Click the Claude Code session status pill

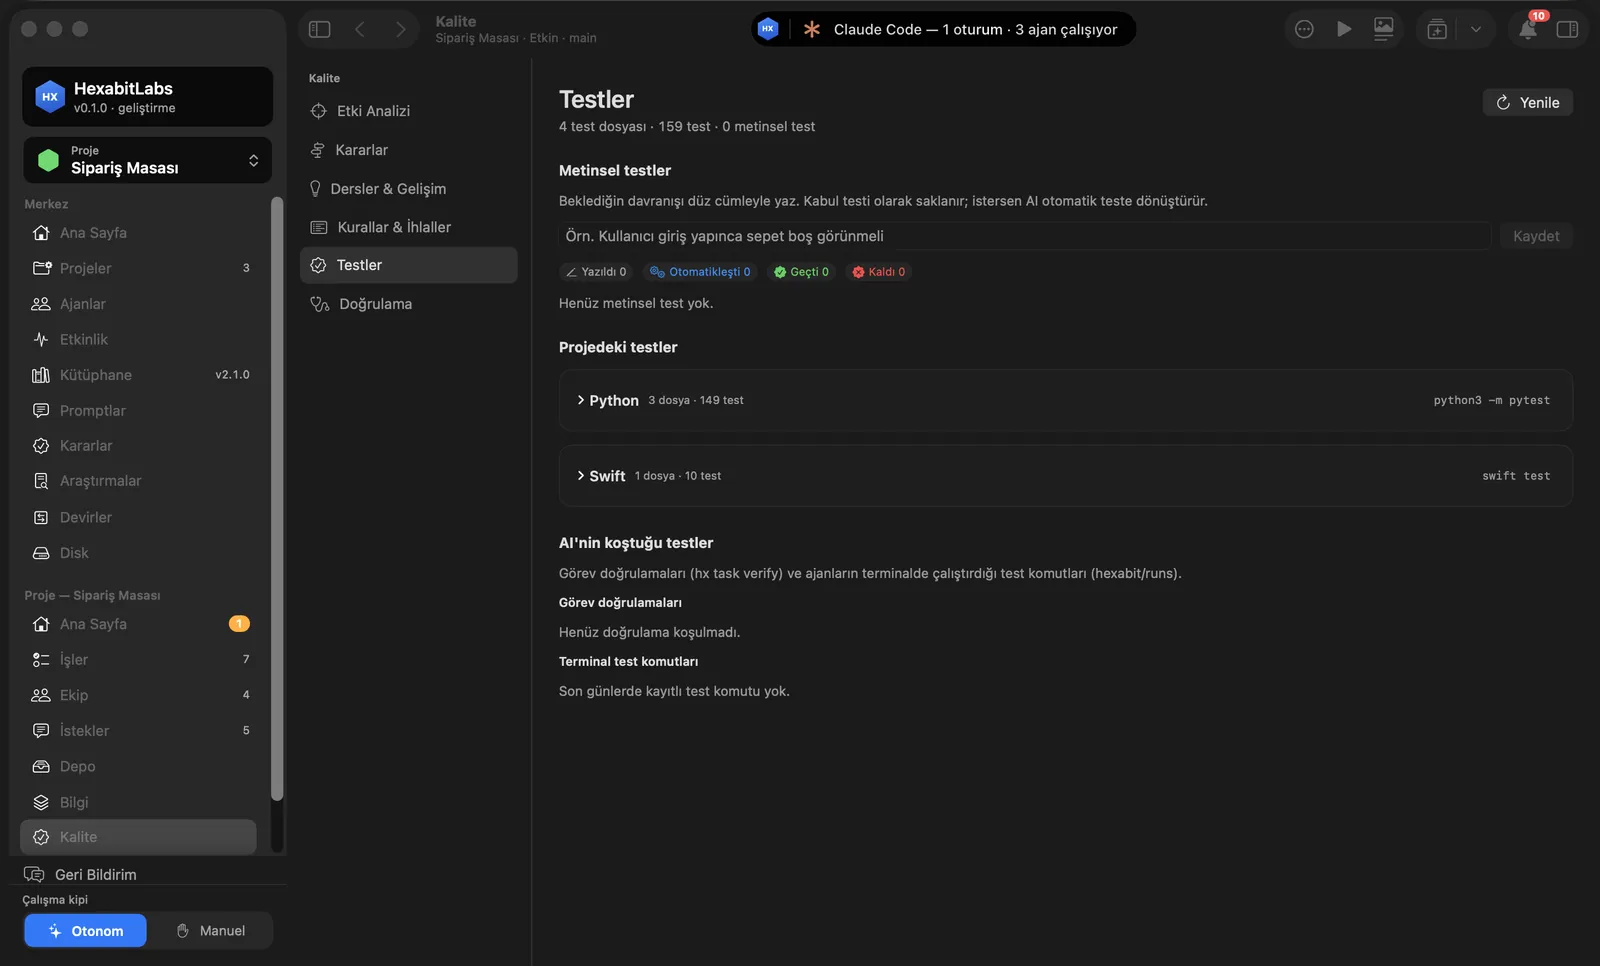coord(943,29)
